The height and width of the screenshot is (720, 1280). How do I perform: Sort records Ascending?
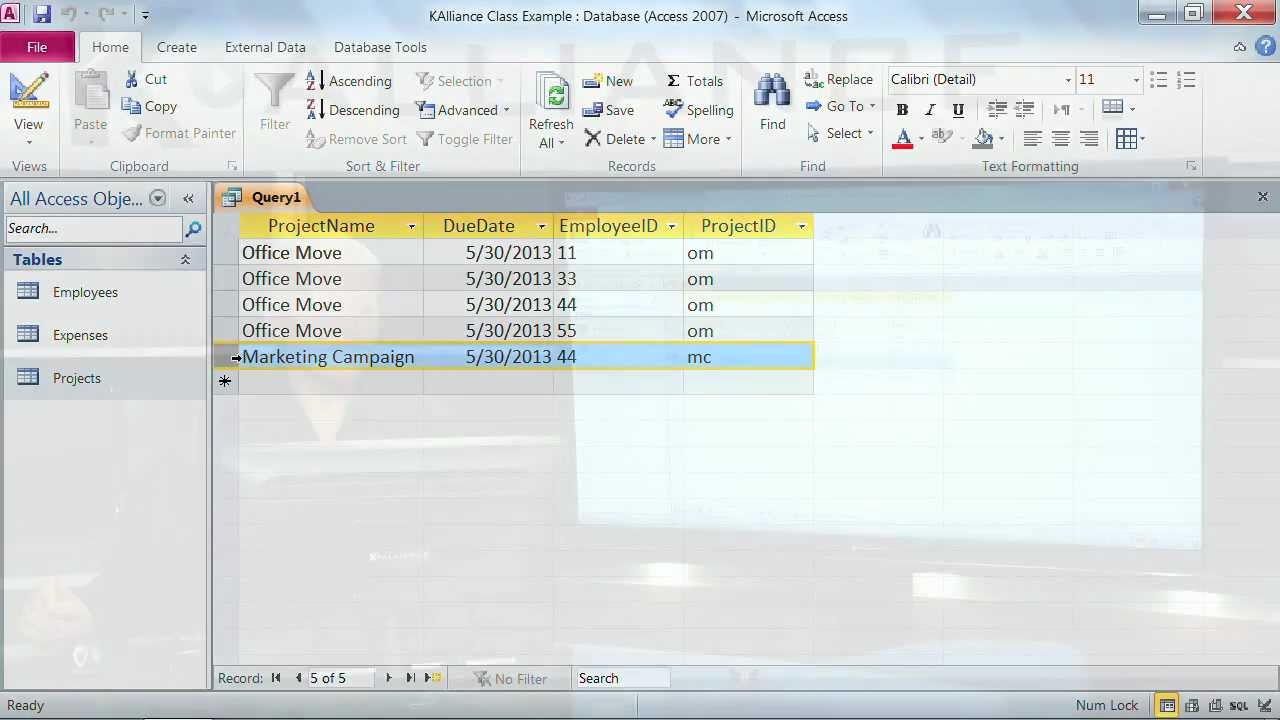pos(348,81)
